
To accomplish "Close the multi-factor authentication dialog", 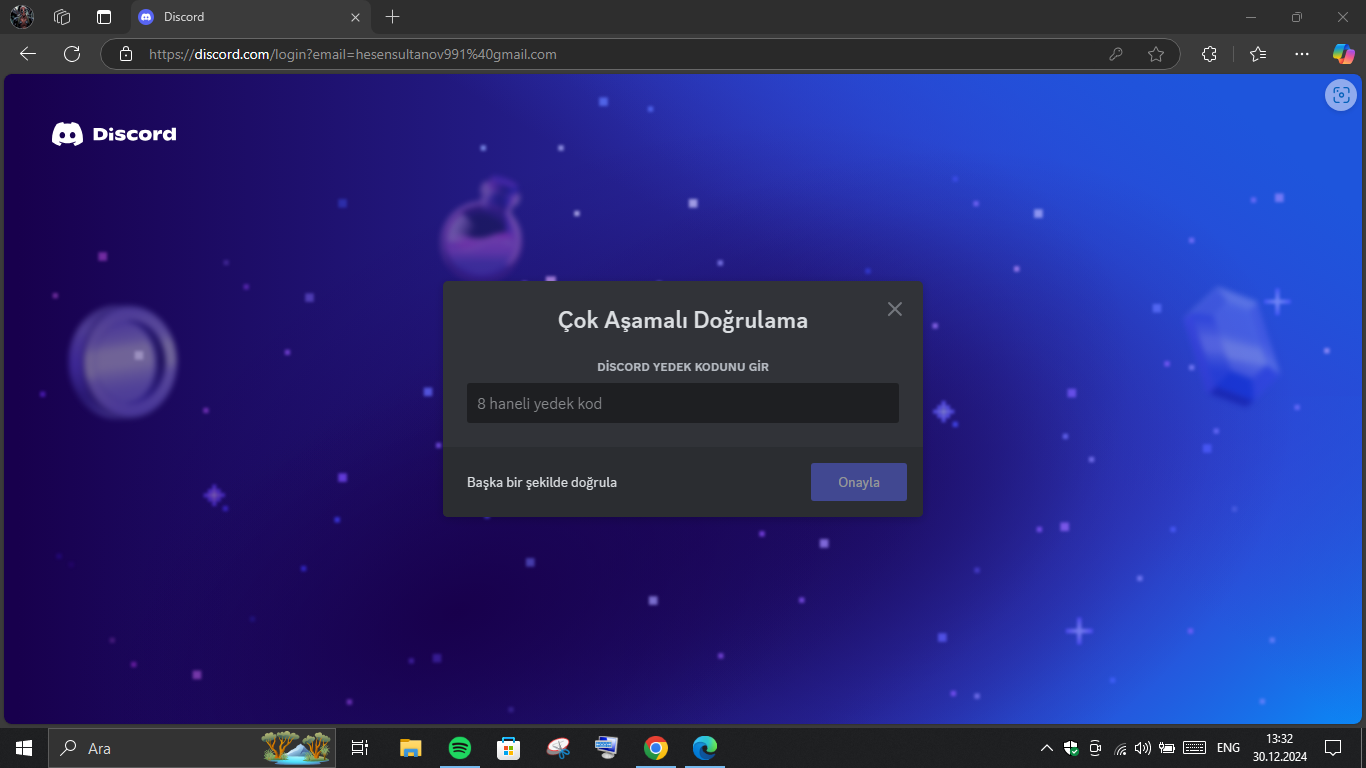I will (895, 309).
